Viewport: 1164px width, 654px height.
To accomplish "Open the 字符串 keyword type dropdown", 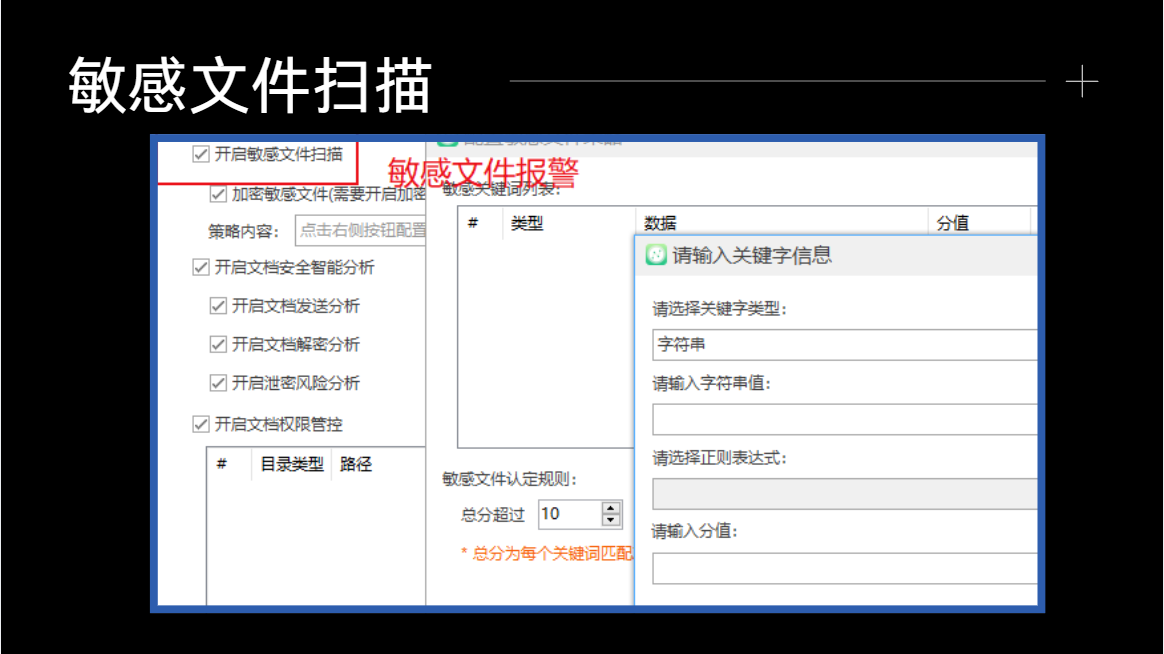I will 845,345.
